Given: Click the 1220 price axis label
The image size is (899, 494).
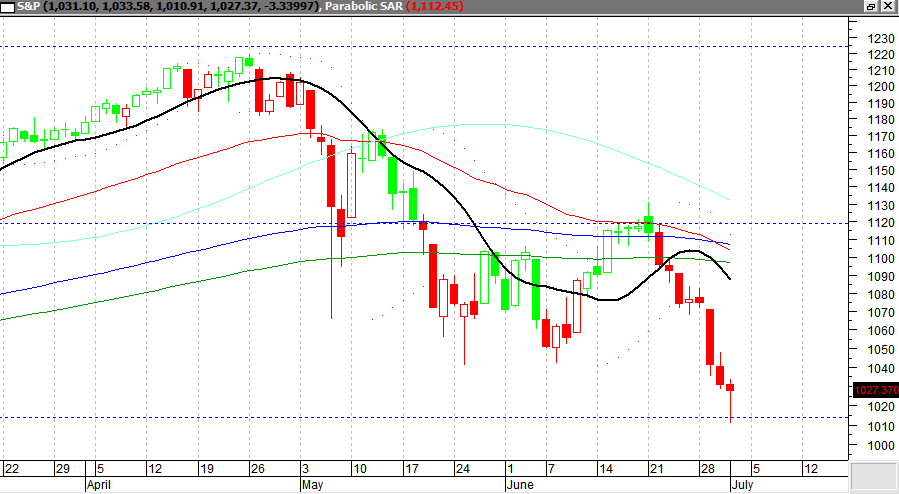Looking at the screenshot, I should (x=881, y=55).
